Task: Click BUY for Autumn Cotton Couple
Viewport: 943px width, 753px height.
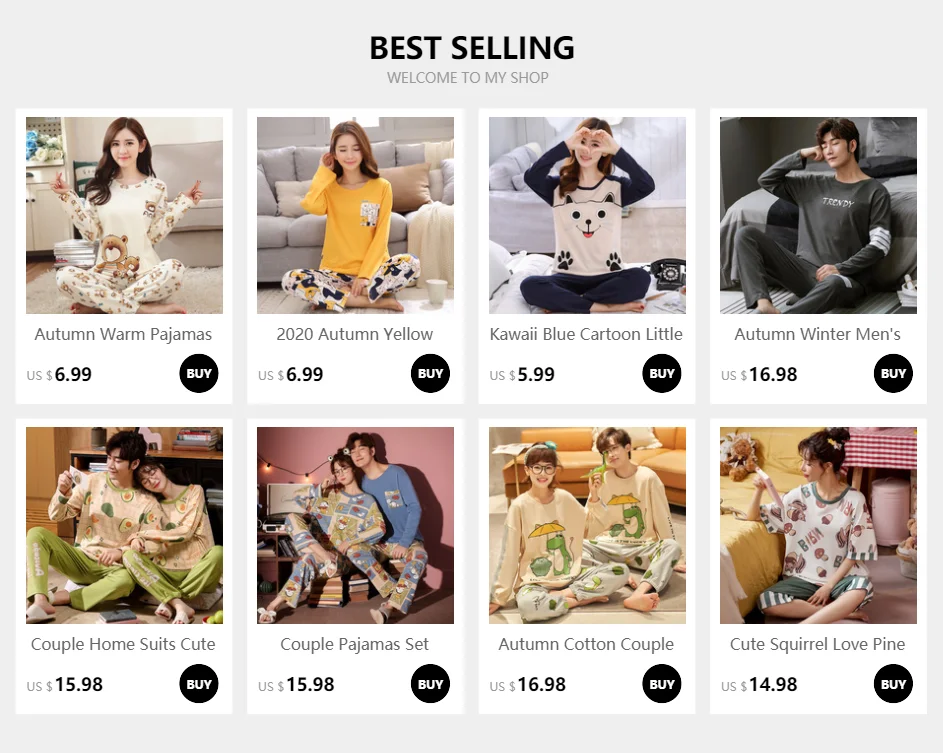Action: tap(662, 684)
